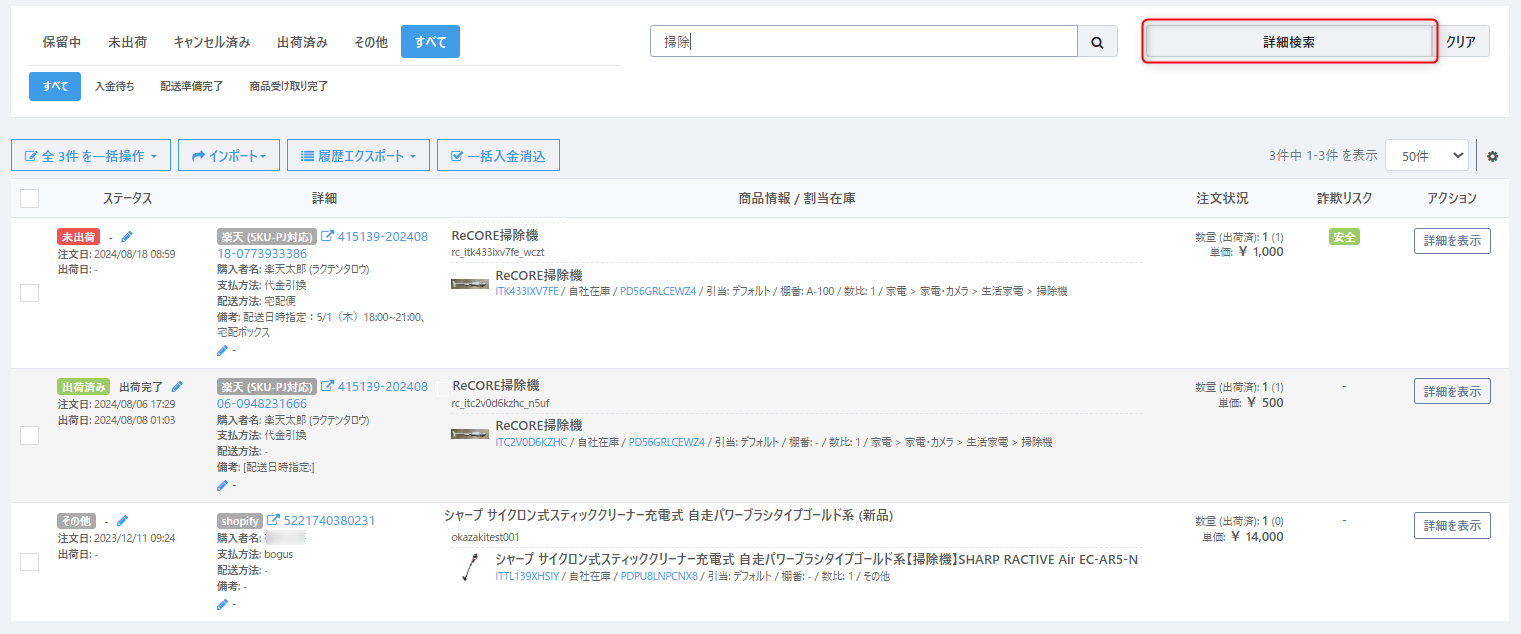Check the checkbox for the 未出荷 order row
The image size is (1521, 634).
[30, 293]
